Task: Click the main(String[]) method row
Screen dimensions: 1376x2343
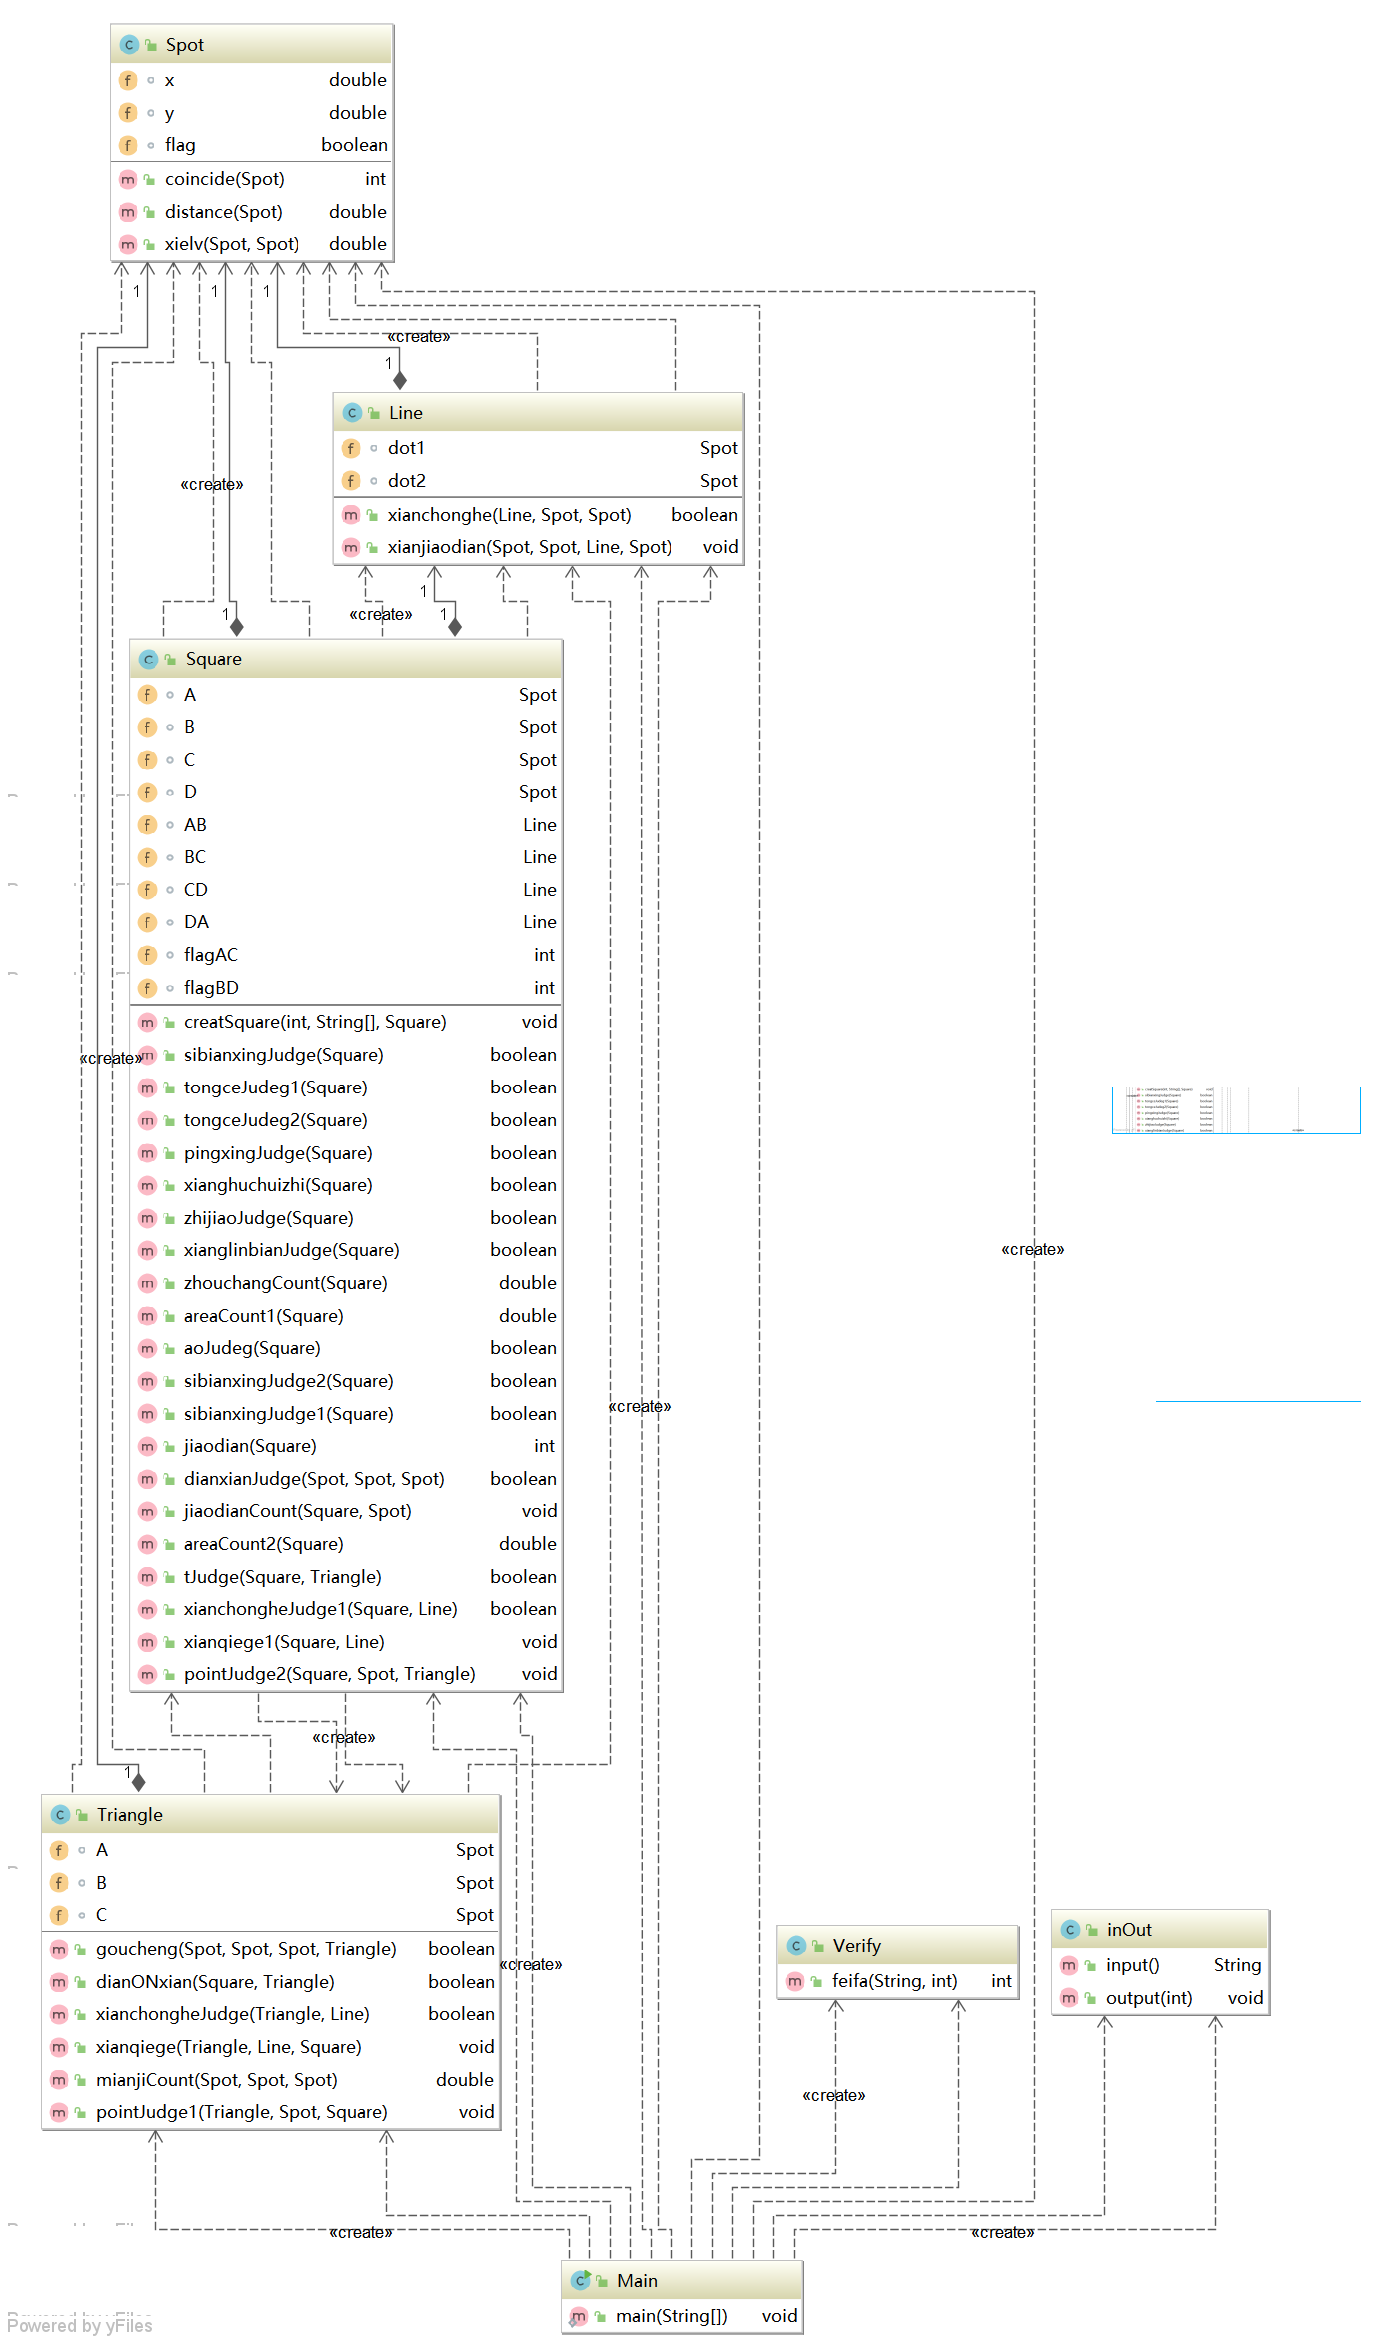Action: 682,2316
